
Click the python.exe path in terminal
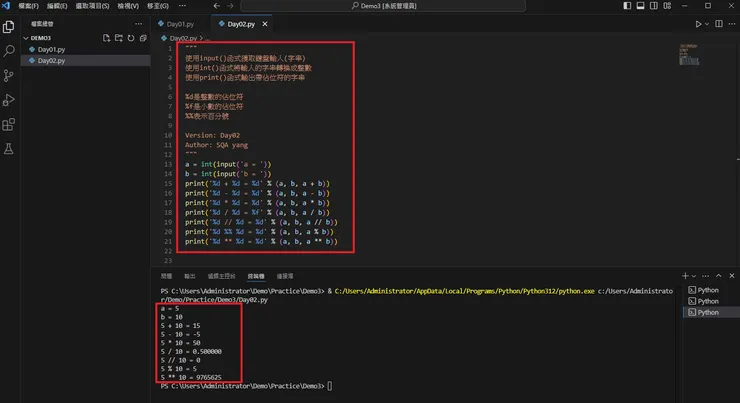(x=464, y=291)
